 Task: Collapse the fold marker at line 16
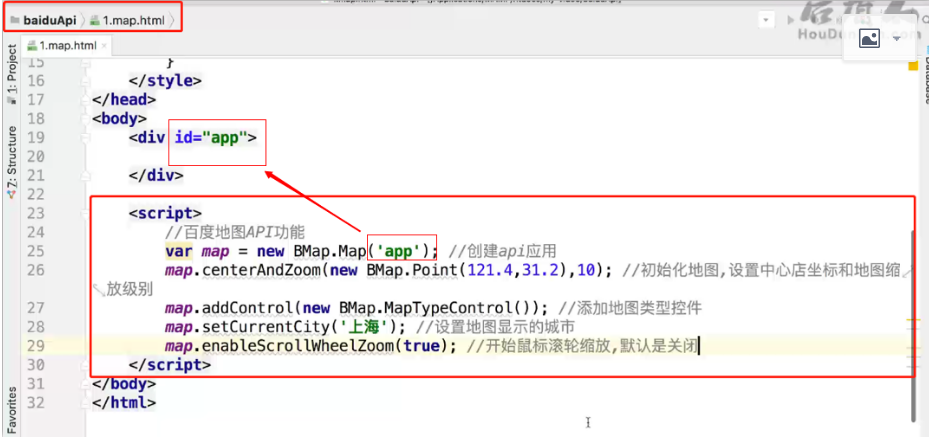point(87,81)
